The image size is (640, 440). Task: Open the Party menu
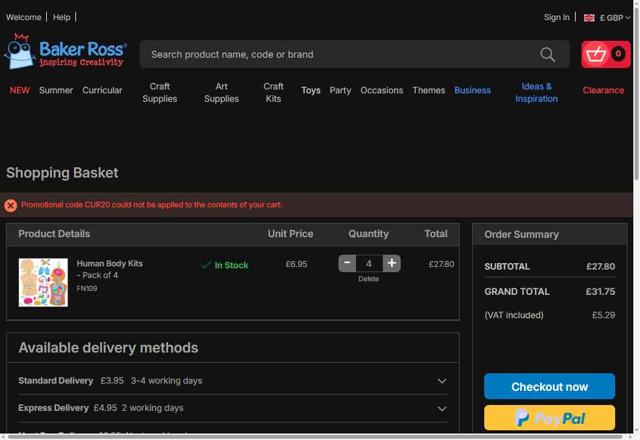click(340, 90)
